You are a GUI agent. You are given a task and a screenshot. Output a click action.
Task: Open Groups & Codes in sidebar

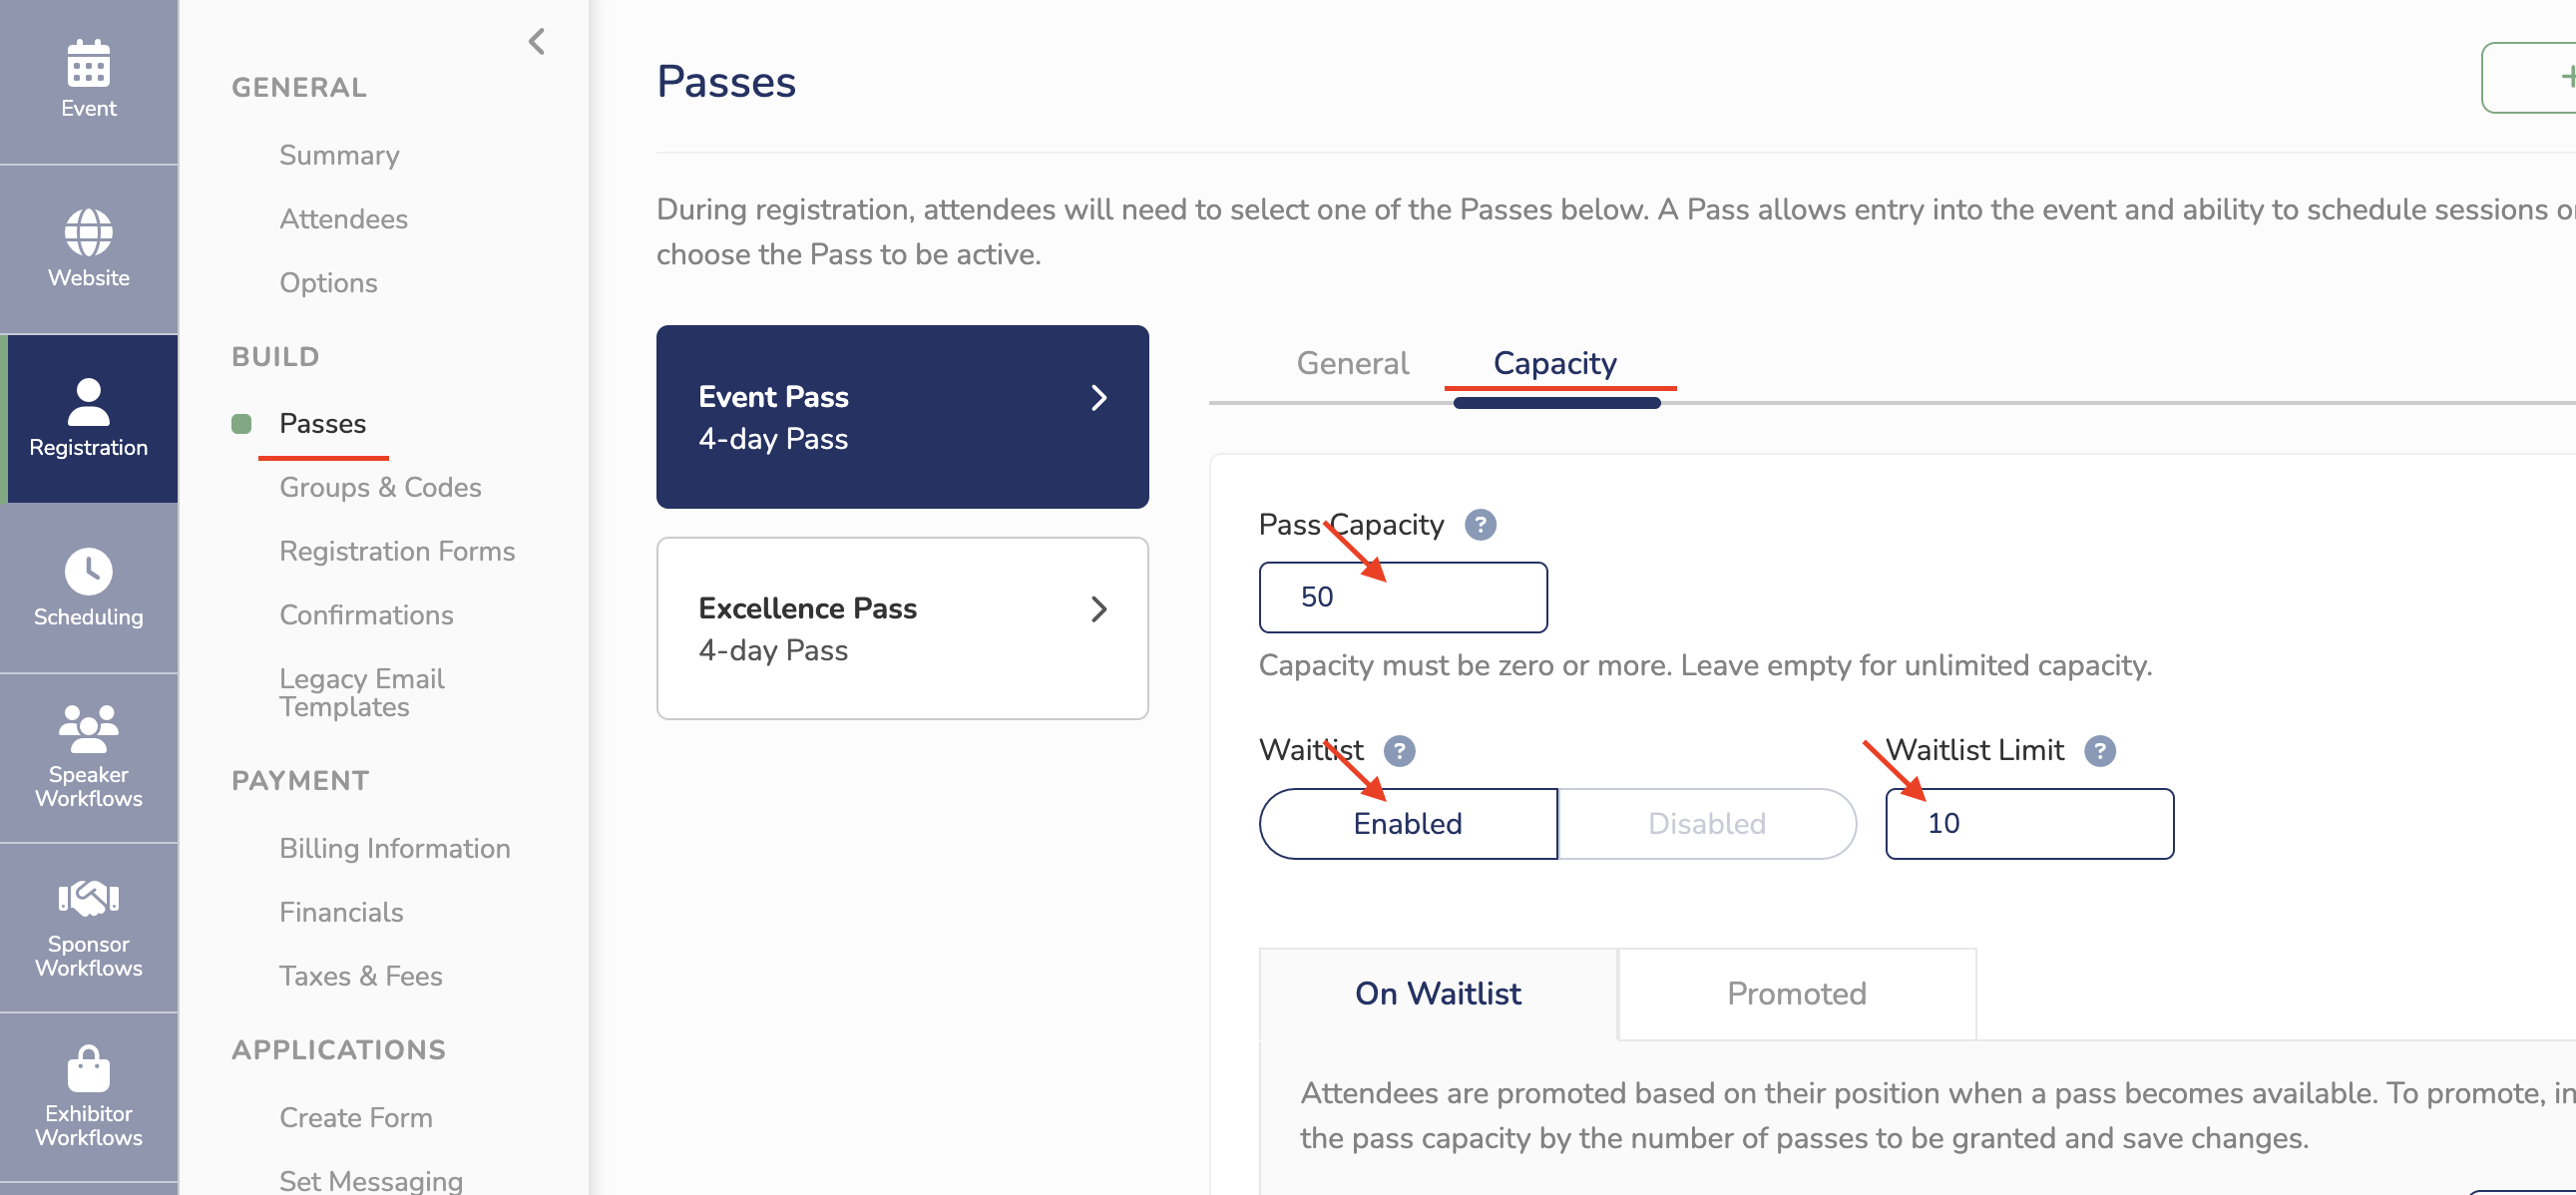380,487
